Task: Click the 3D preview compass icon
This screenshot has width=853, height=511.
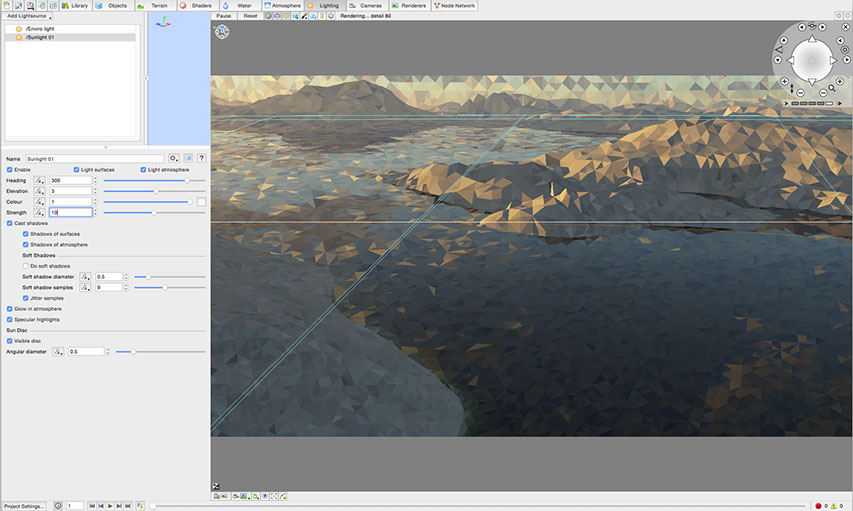Action: (x=221, y=32)
